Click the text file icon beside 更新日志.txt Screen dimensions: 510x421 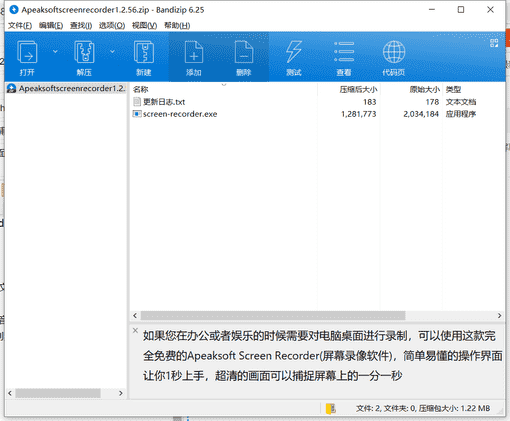point(137,102)
